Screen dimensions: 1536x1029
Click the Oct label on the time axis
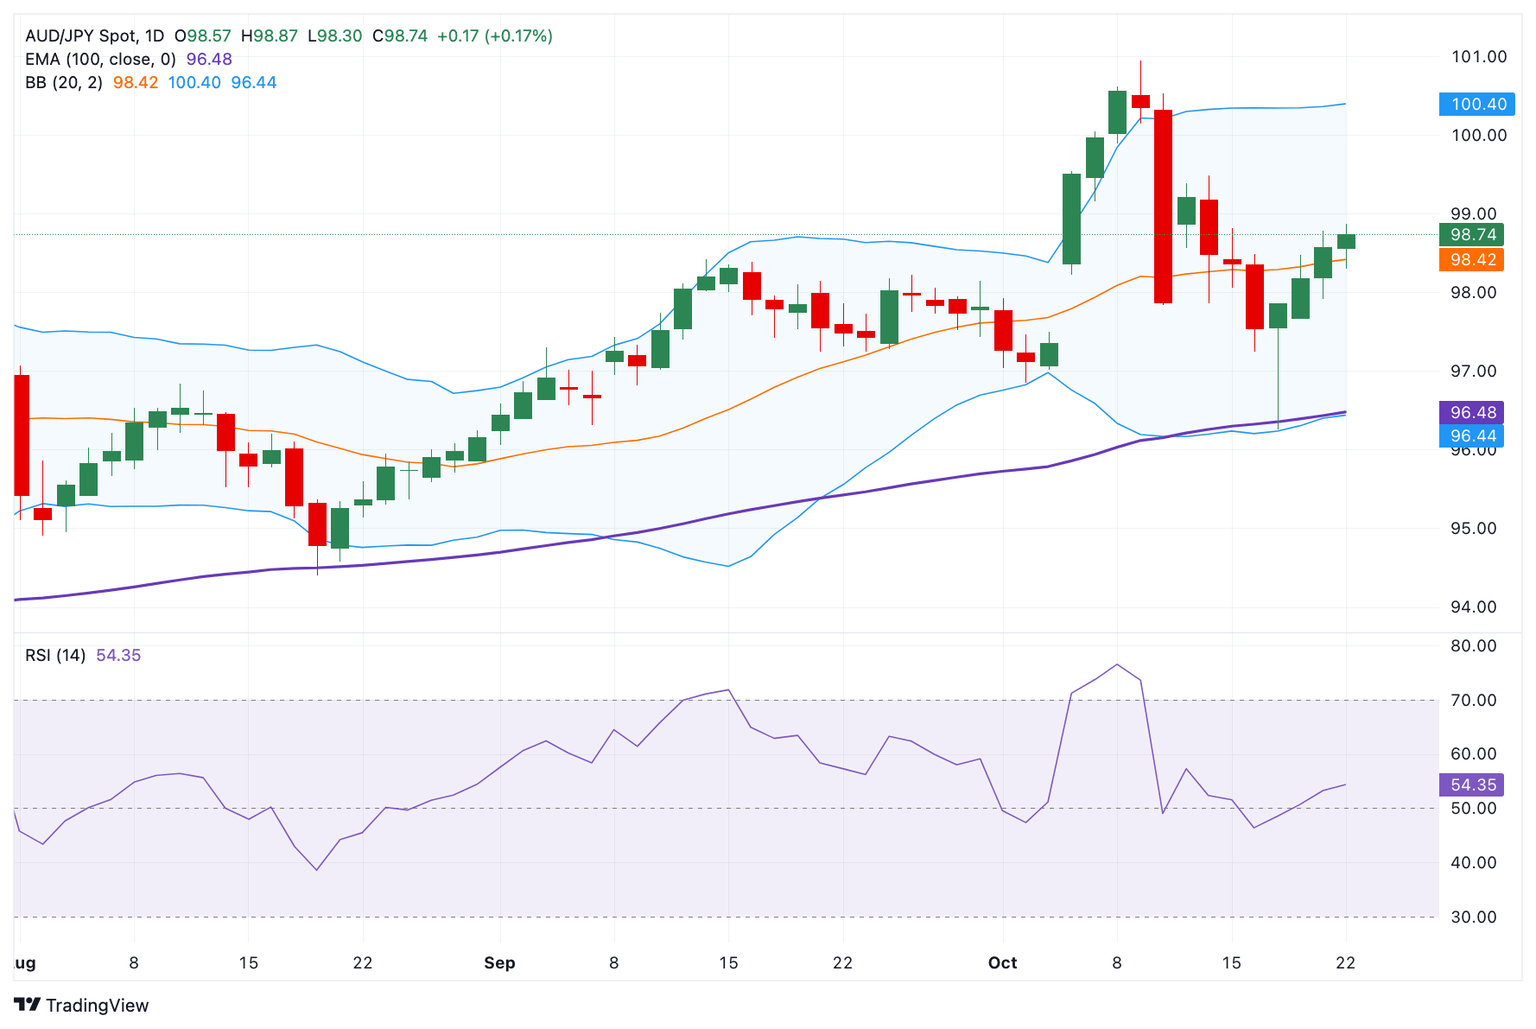1002,963
